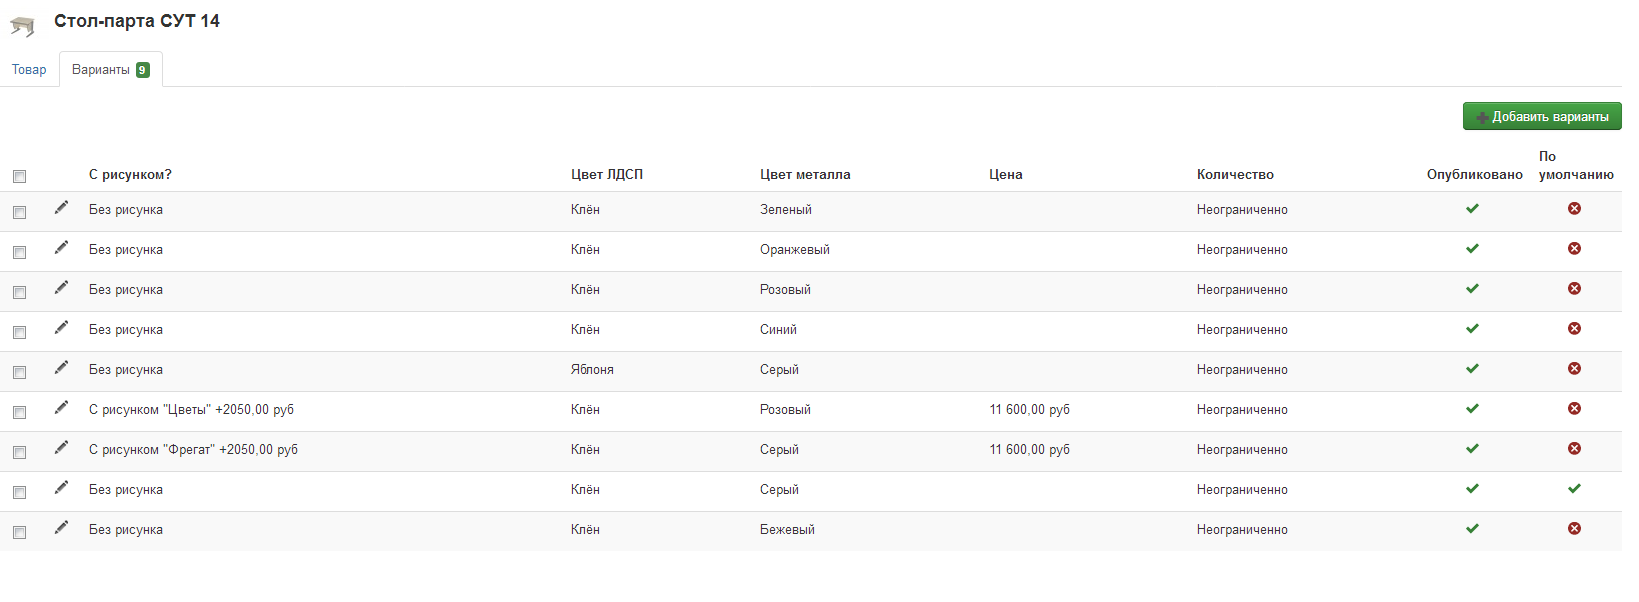1639x602 pixels.
Task: Select the Бежевый variant row checkbox
Action: (x=19, y=532)
